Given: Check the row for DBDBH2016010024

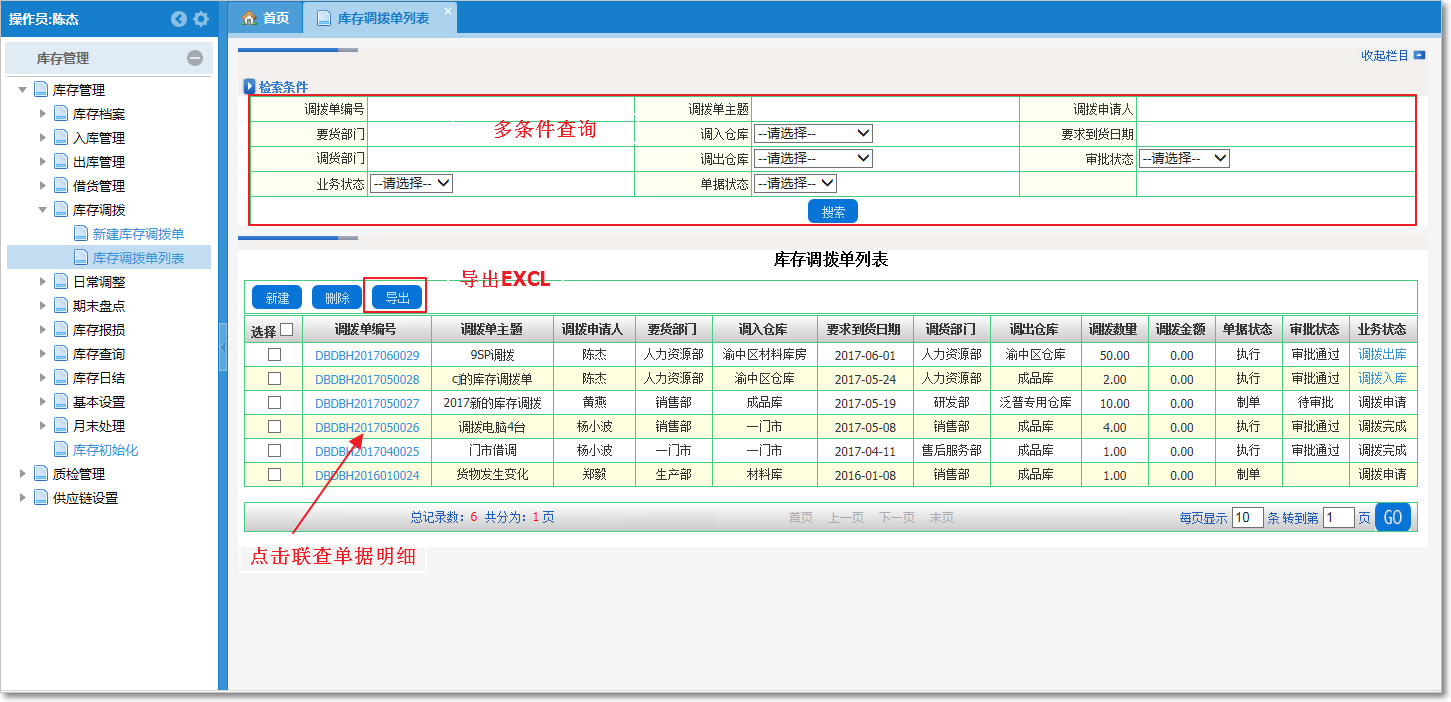Looking at the screenshot, I should tap(274, 475).
